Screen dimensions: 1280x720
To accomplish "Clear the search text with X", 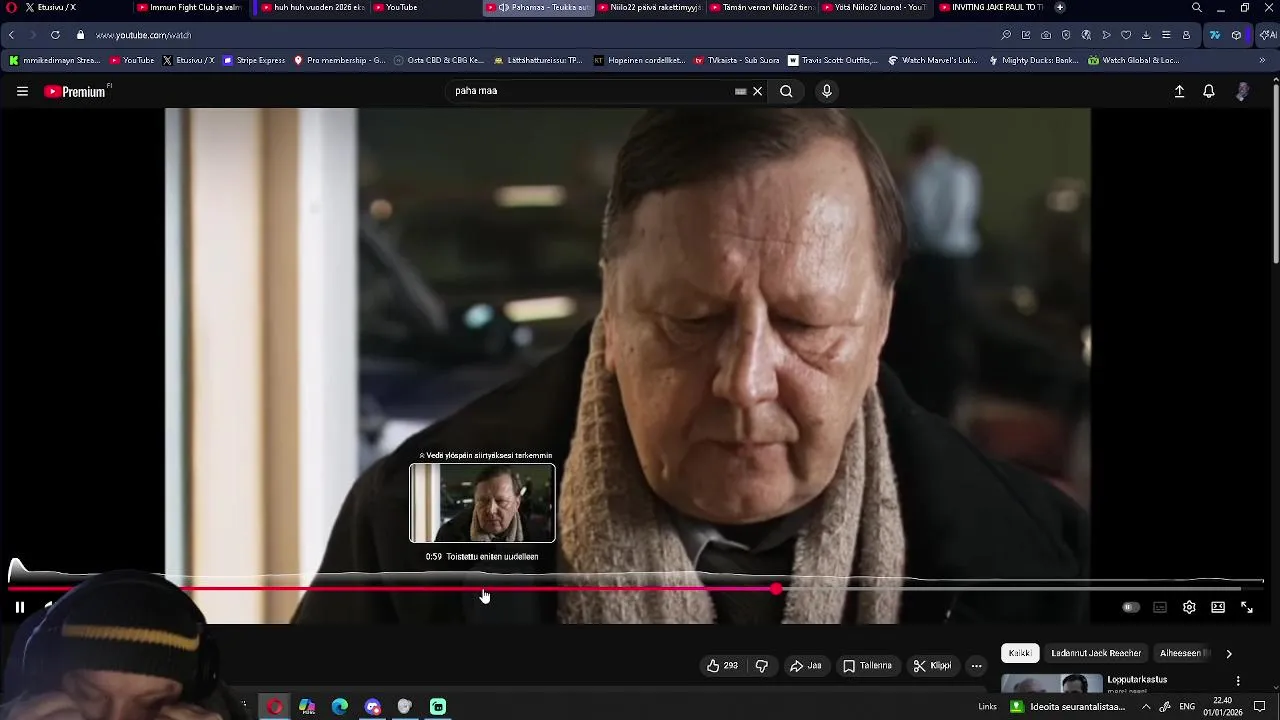I will tap(758, 91).
